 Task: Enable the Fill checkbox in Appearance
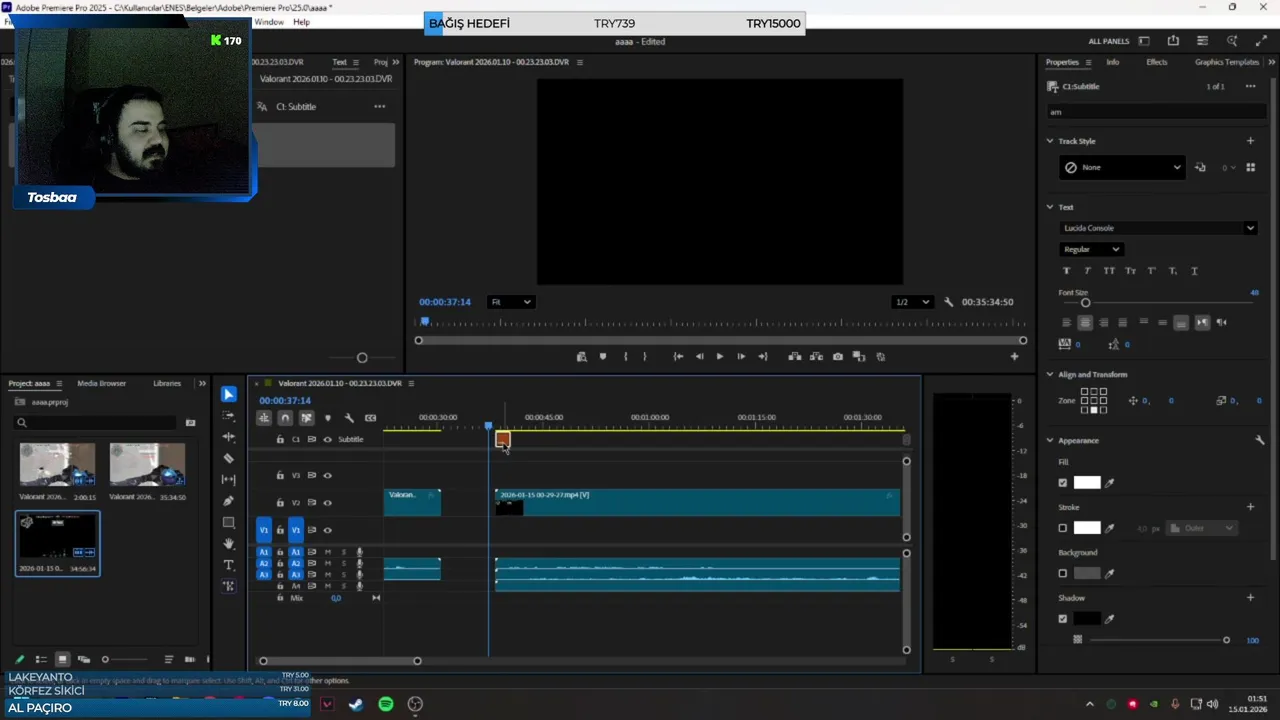coord(1063,483)
